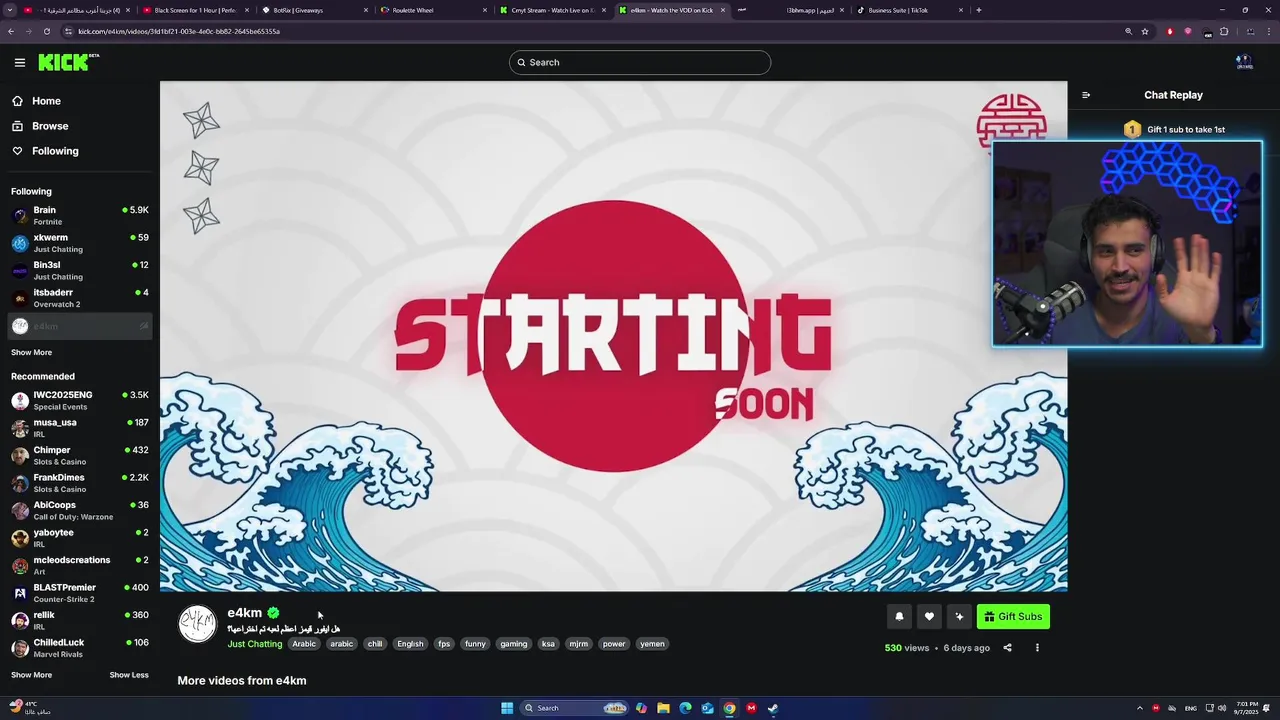Open Following in the sidebar
This screenshot has width=1280, height=720.
tap(55, 151)
